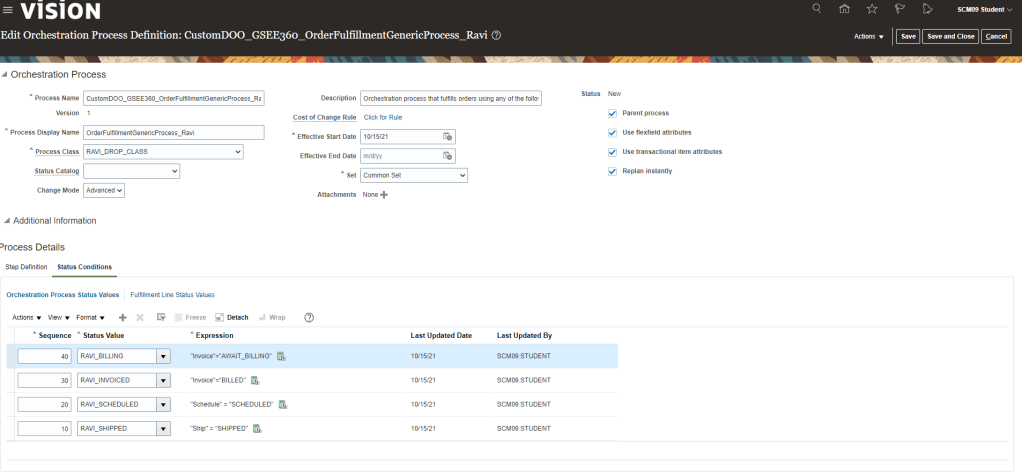Uncheck the Parent process checkbox

613,113
